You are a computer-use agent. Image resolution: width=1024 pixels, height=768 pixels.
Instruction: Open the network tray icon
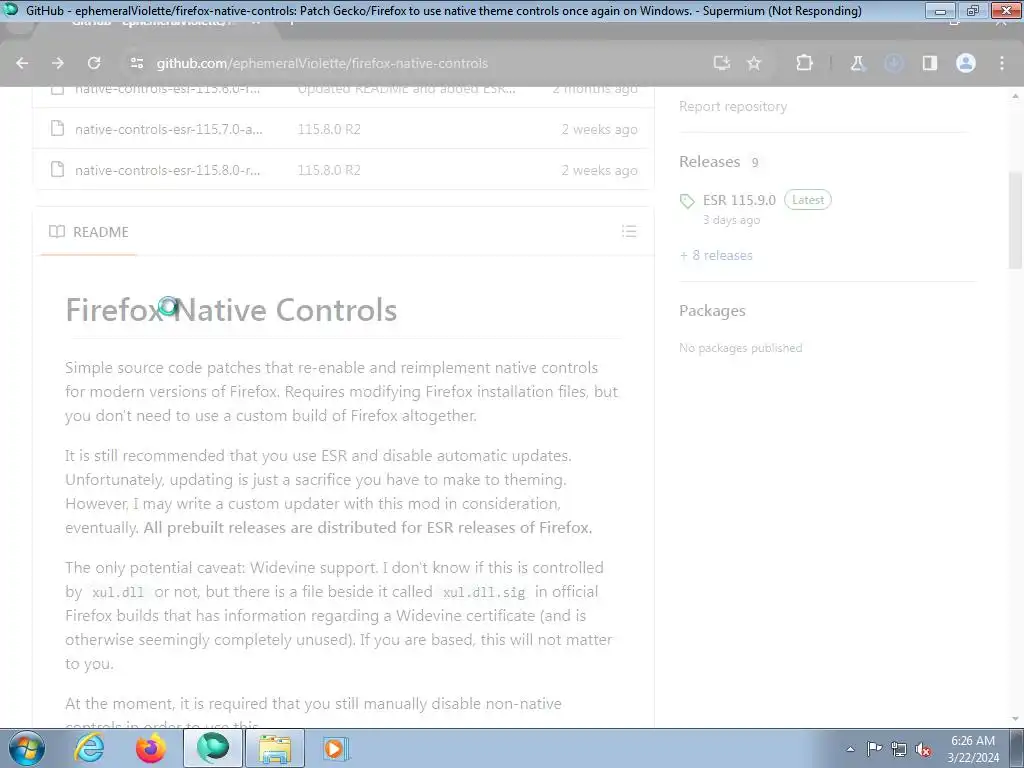(899, 749)
